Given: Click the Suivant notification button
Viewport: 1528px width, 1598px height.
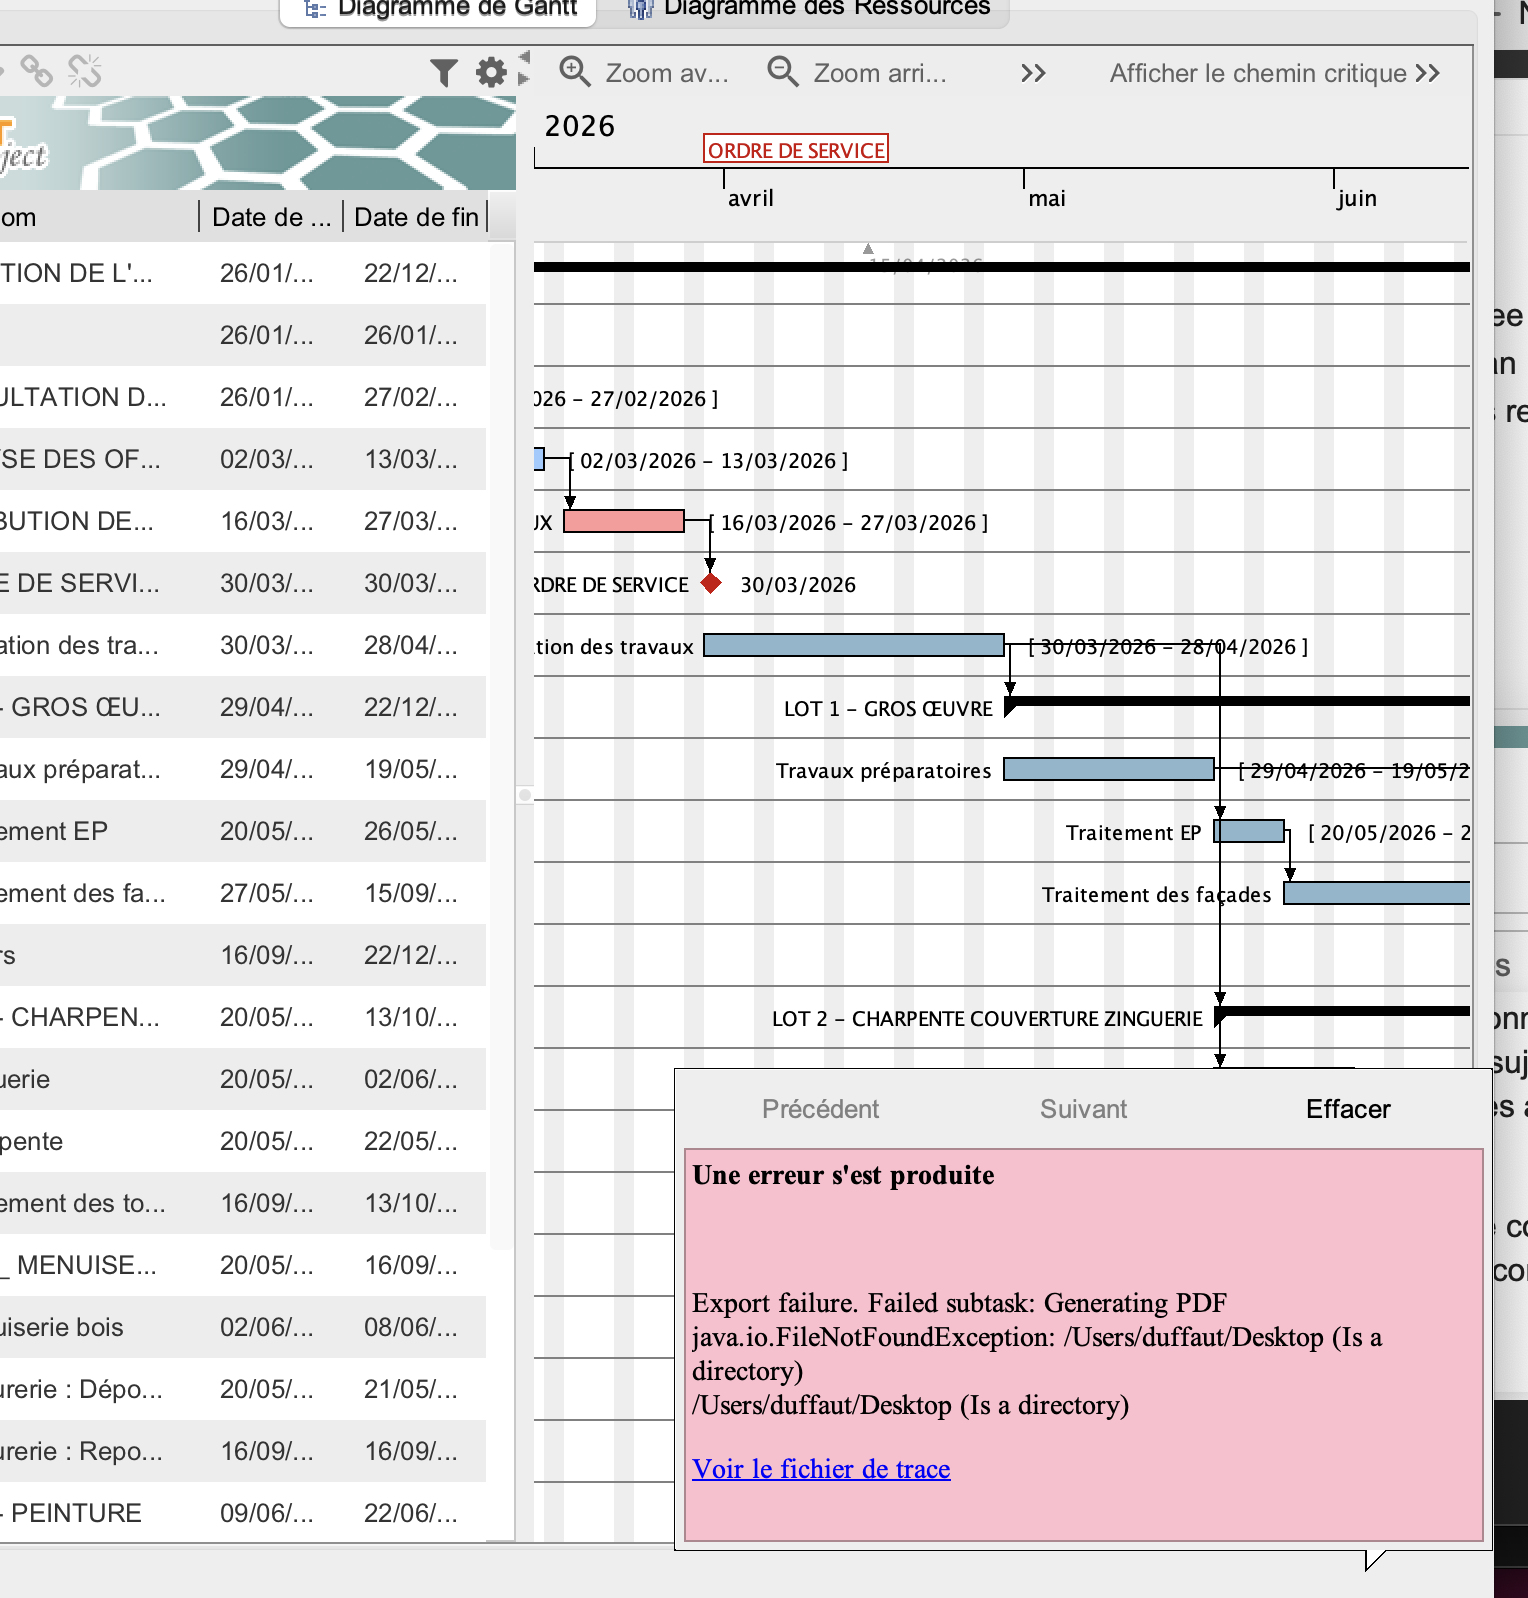Looking at the screenshot, I should click(x=1083, y=1109).
